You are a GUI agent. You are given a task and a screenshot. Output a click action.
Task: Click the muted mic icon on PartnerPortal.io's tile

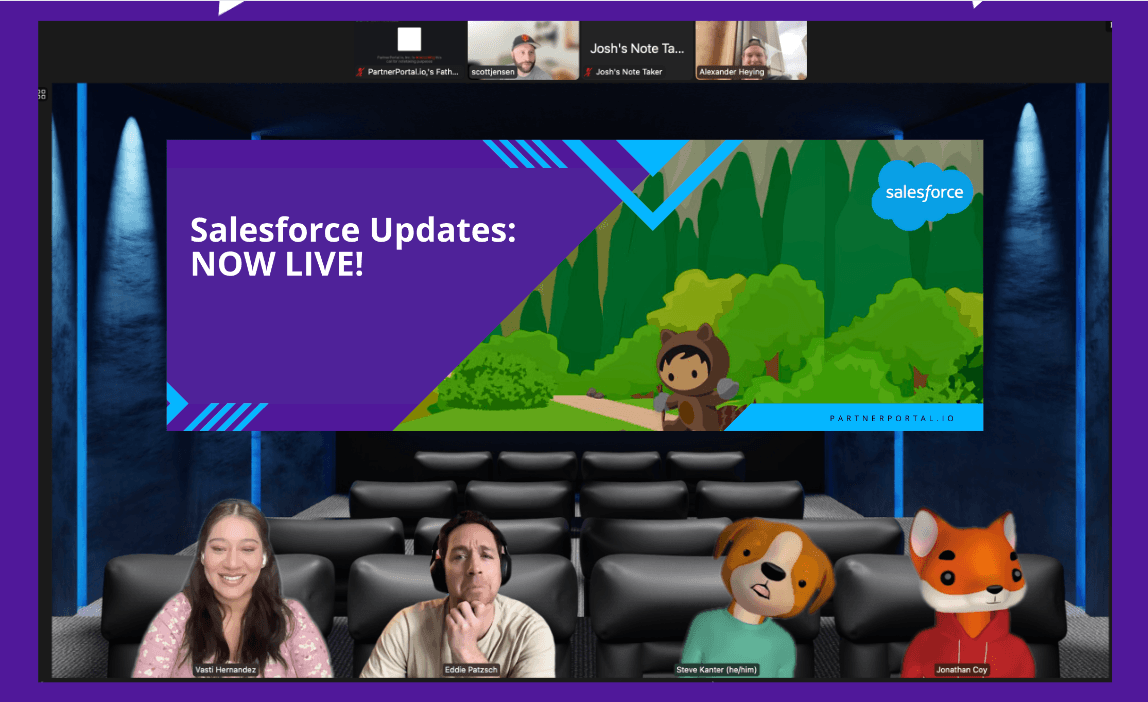click(360, 72)
